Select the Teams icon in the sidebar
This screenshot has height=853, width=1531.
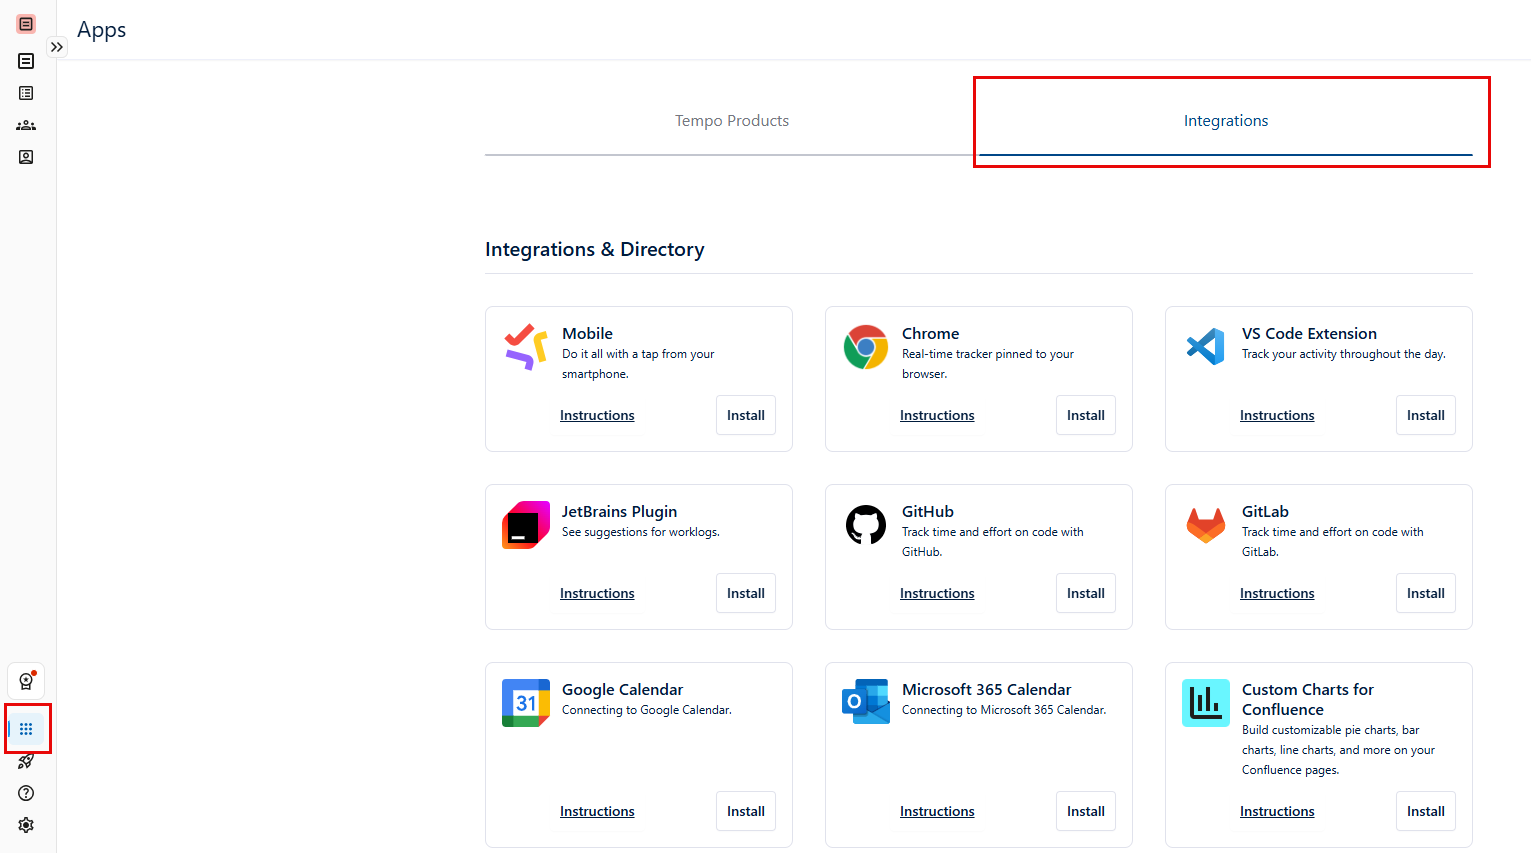tap(26, 124)
